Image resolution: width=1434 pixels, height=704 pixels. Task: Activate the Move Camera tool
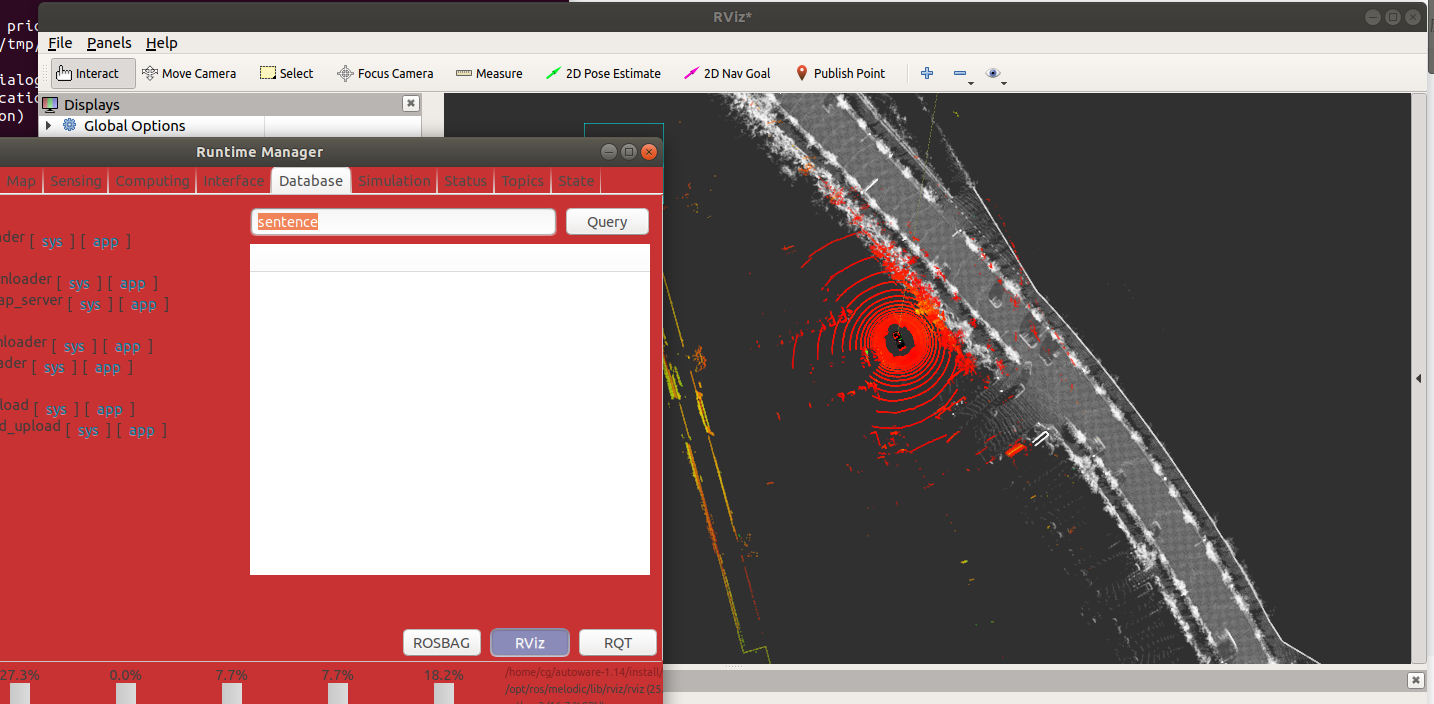[x=189, y=73]
